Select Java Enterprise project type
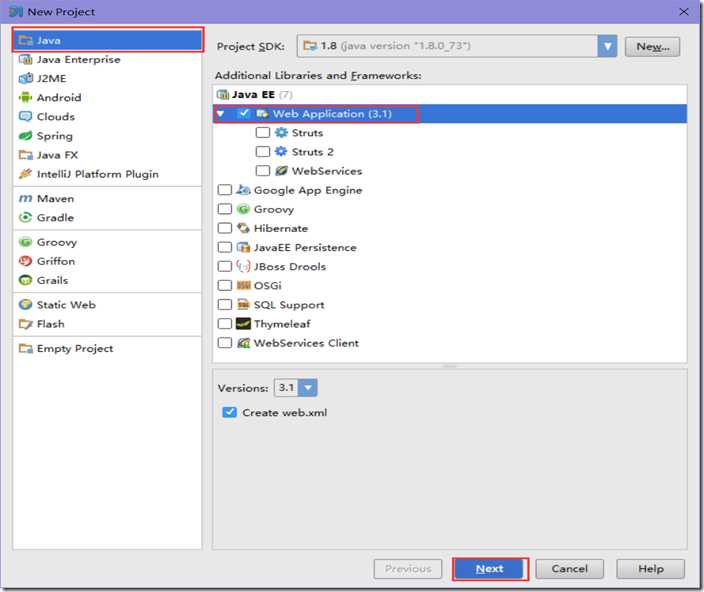 107,59
